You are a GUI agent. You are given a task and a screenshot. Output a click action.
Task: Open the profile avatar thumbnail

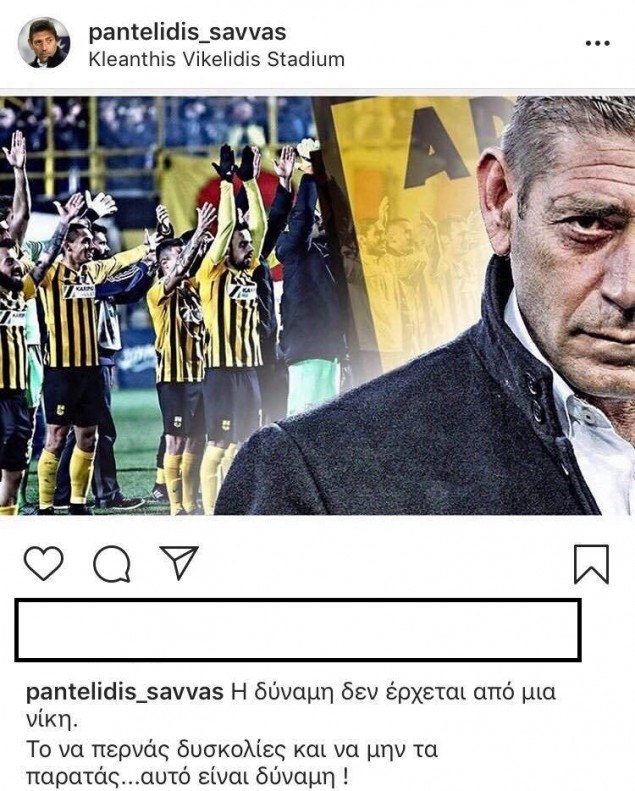(x=44, y=43)
